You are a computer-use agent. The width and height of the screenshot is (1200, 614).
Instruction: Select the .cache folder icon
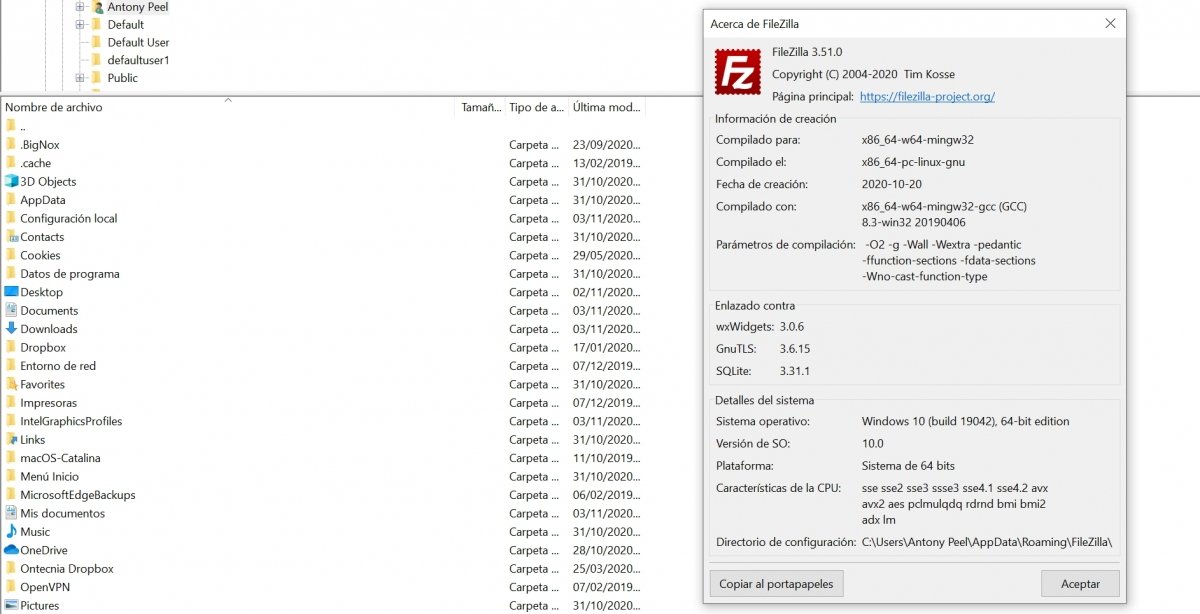click(x=11, y=163)
